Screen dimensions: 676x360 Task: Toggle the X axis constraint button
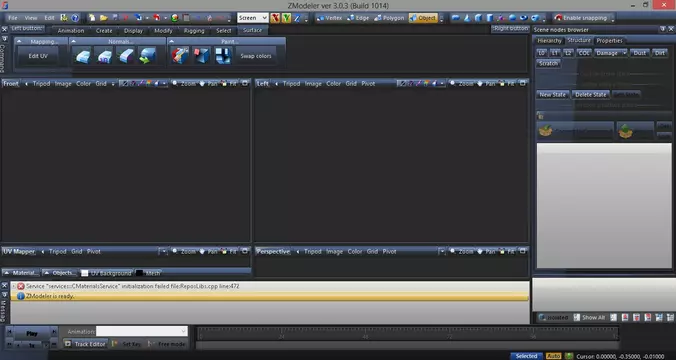point(275,18)
